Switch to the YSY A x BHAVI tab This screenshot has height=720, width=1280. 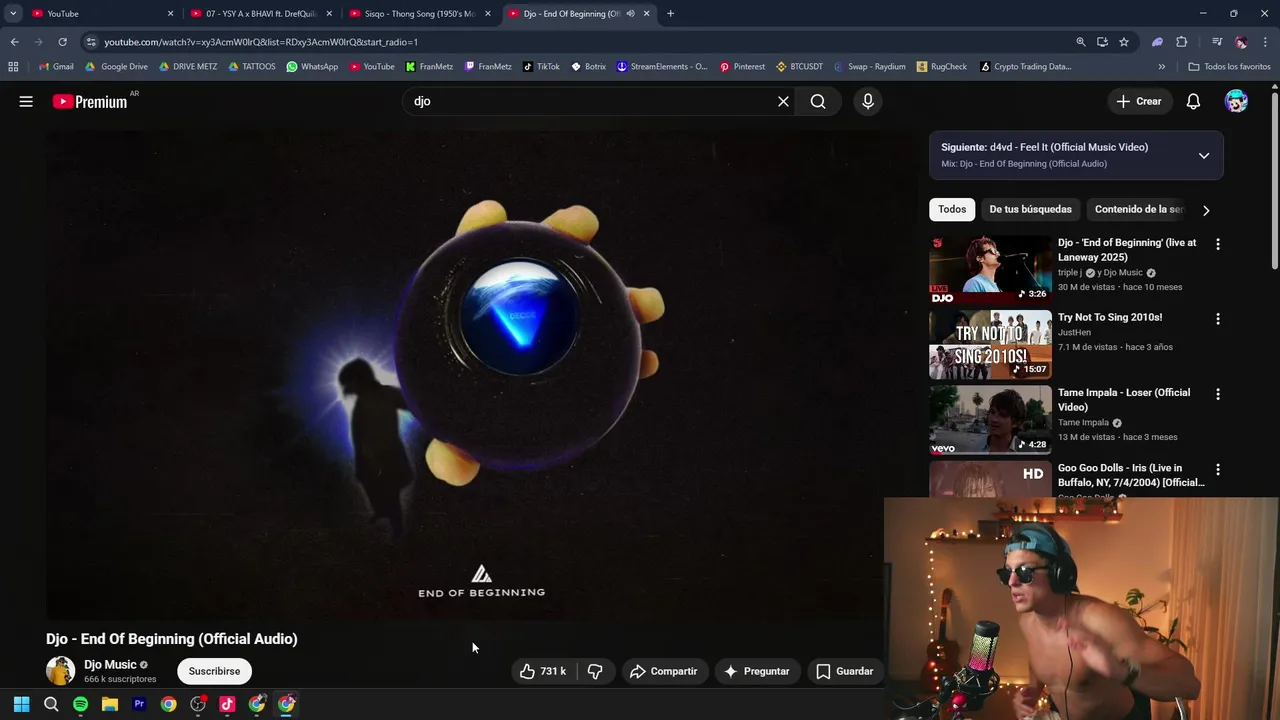pyautogui.click(x=262, y=13)
